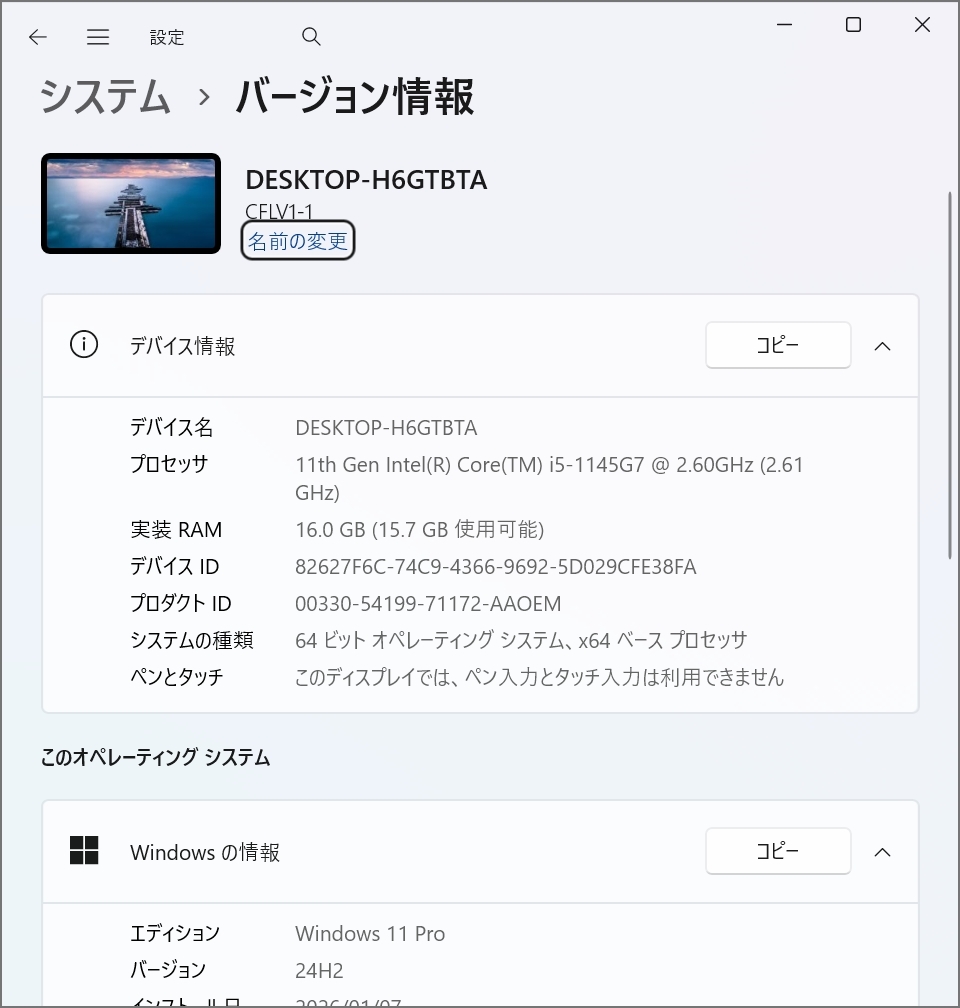
Task: Select the システム breadcrumb link
Action: (x=104, y=97)
